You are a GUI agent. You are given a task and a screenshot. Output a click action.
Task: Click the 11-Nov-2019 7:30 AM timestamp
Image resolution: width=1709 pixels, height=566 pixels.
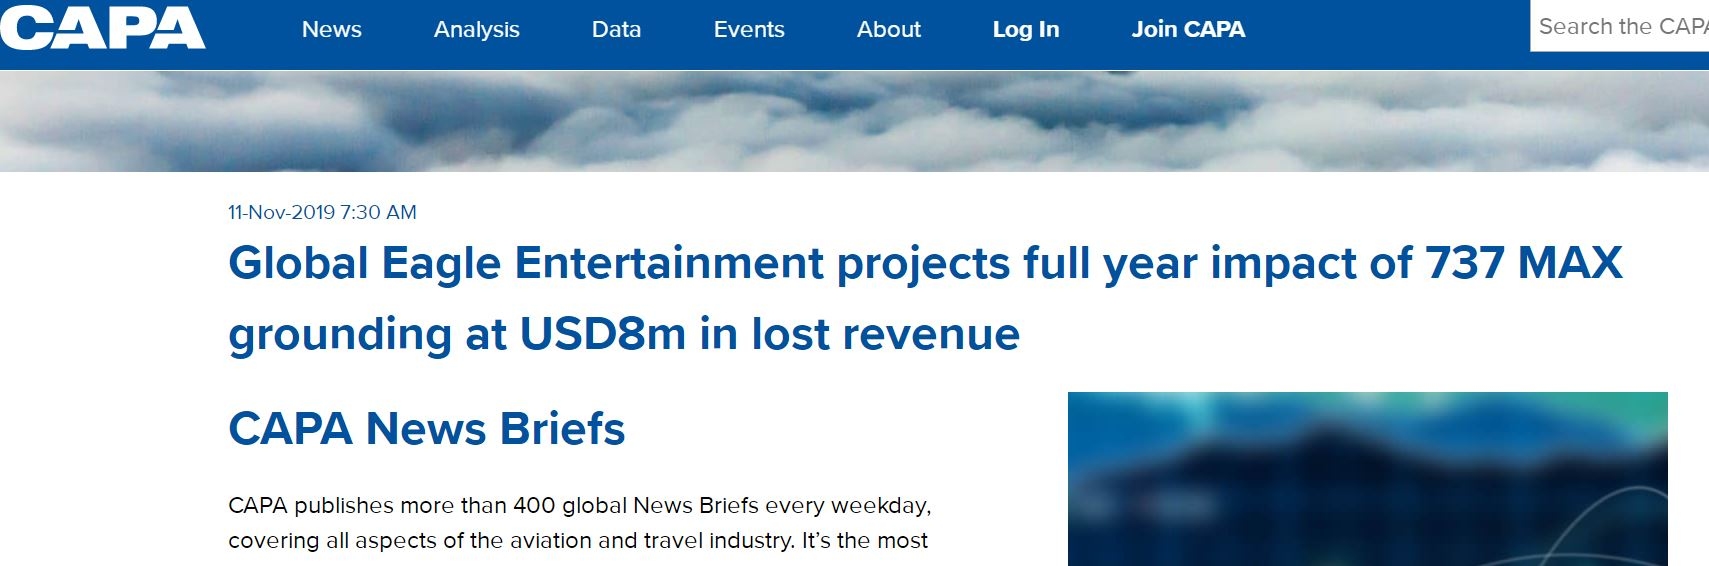pyautogui.click(x=322, y=212)
